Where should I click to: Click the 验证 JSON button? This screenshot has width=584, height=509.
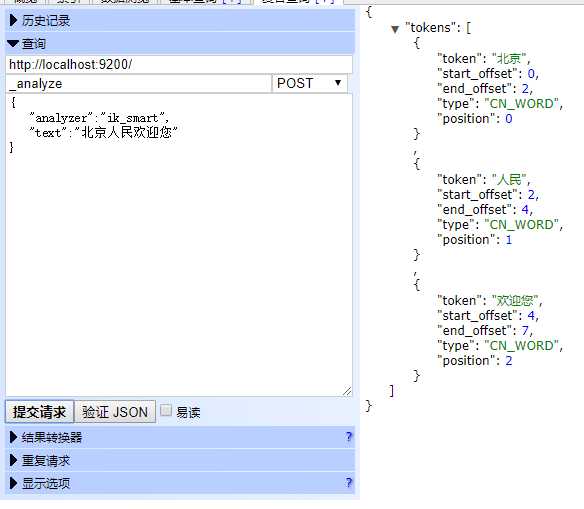(x=115, y=412)
